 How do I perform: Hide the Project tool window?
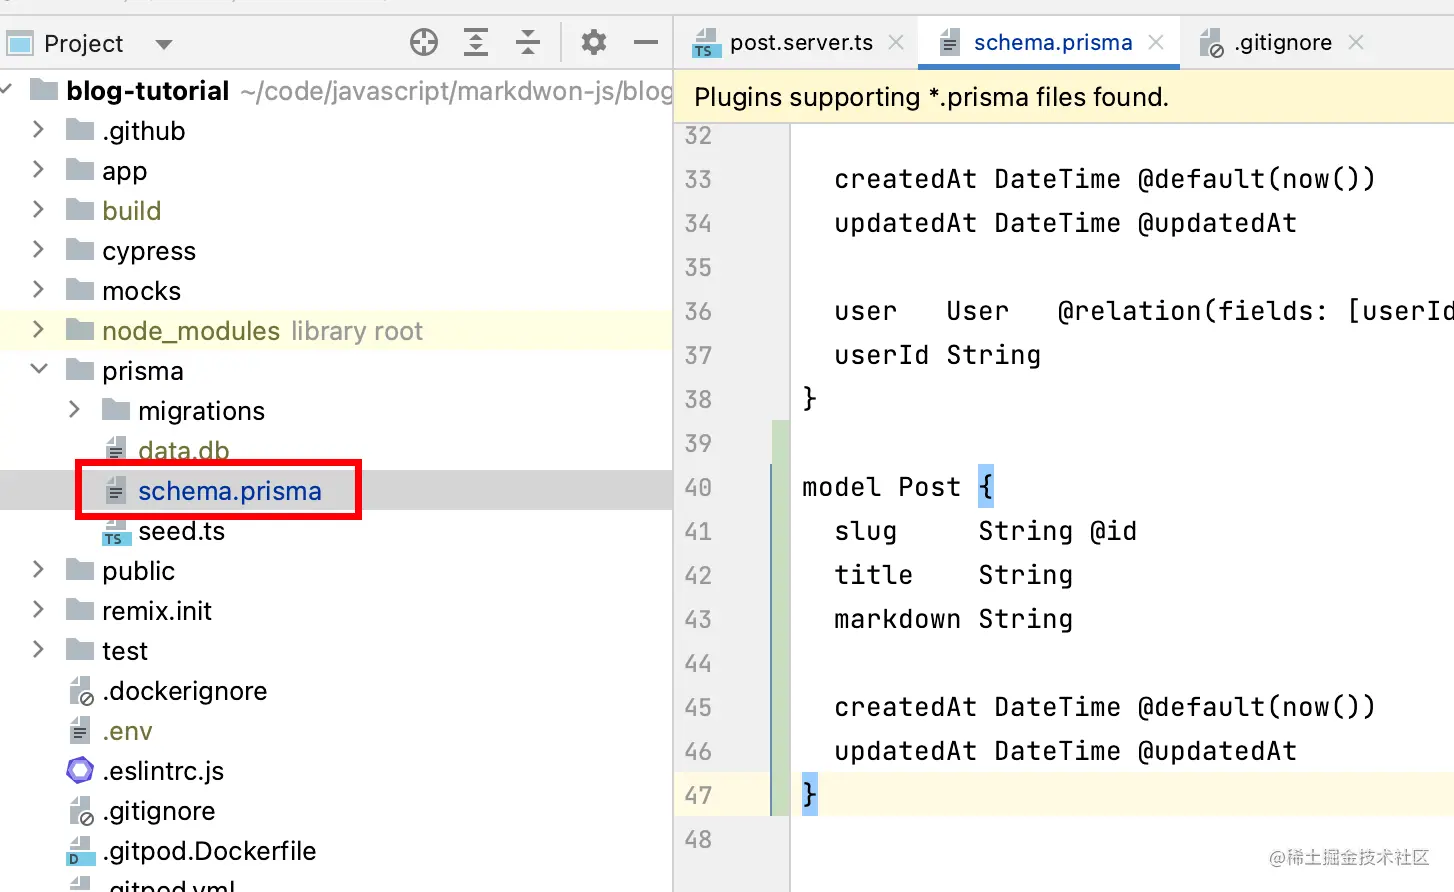(x=646, y=42)
